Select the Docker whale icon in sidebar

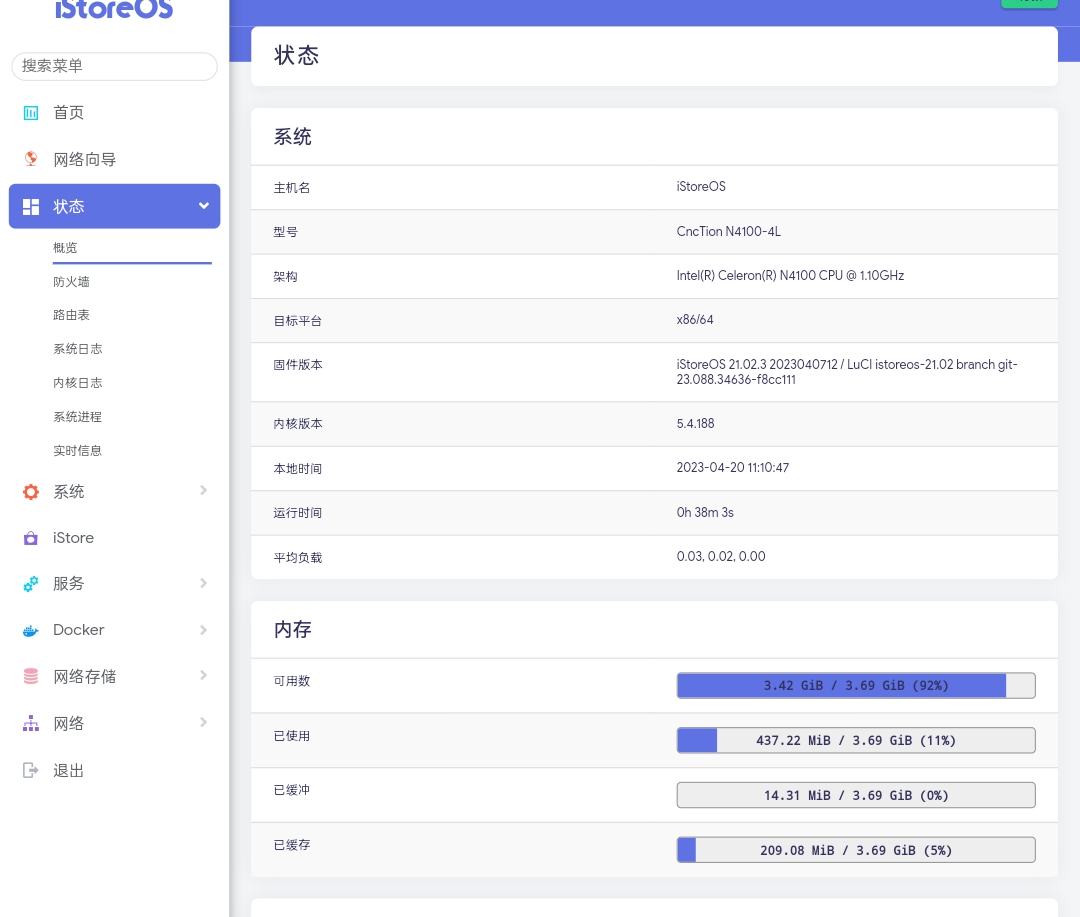coord(31,631)
